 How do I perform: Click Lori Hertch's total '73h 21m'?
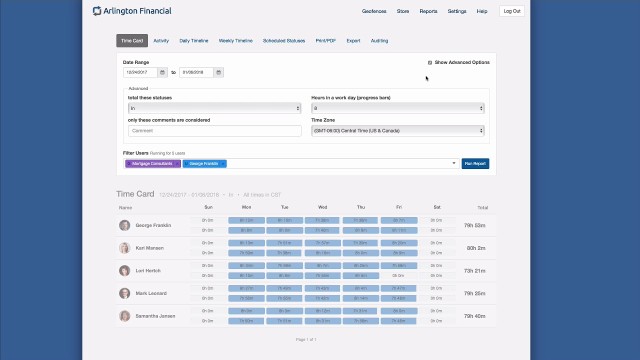(x=474, y=271)
